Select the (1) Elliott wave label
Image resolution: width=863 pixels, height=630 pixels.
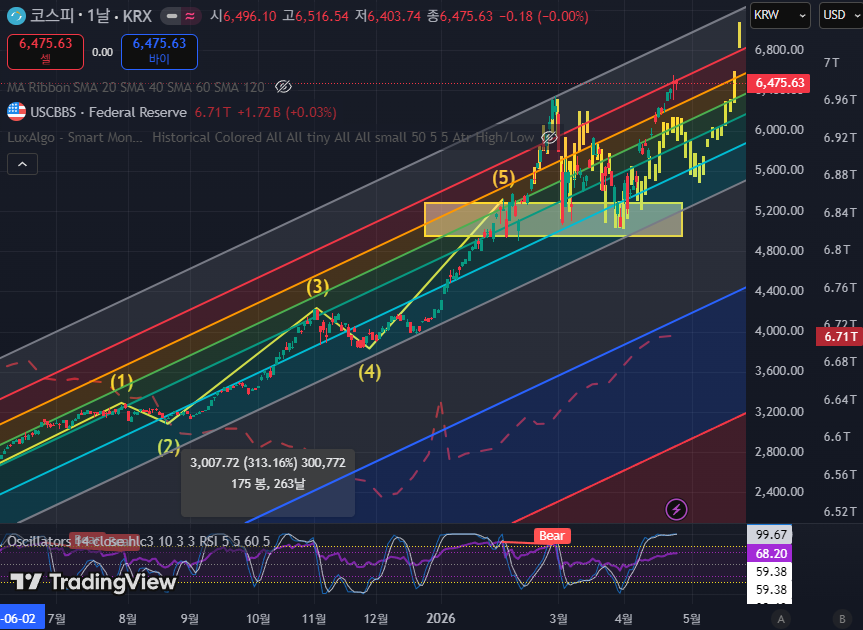122,381
